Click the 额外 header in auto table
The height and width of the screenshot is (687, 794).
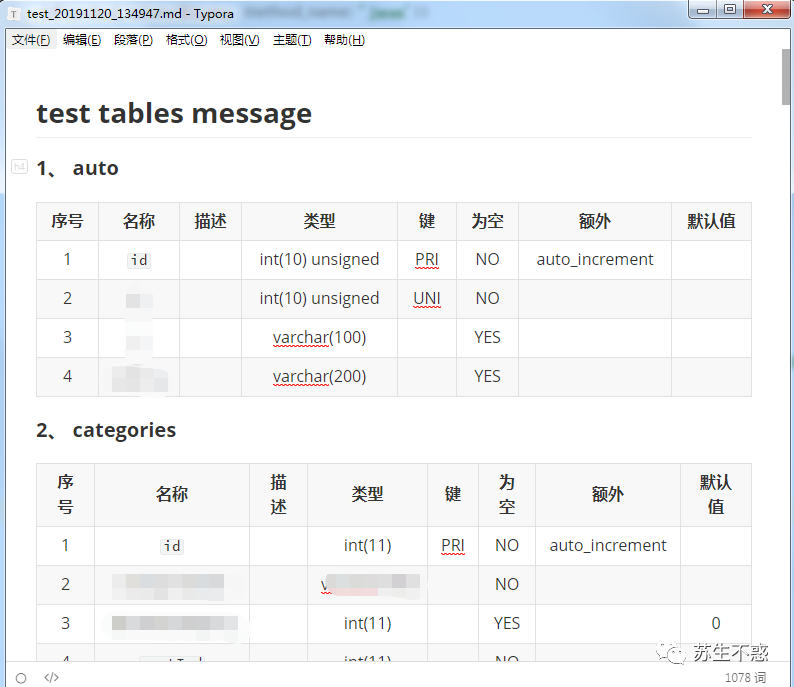coord(595,221)
